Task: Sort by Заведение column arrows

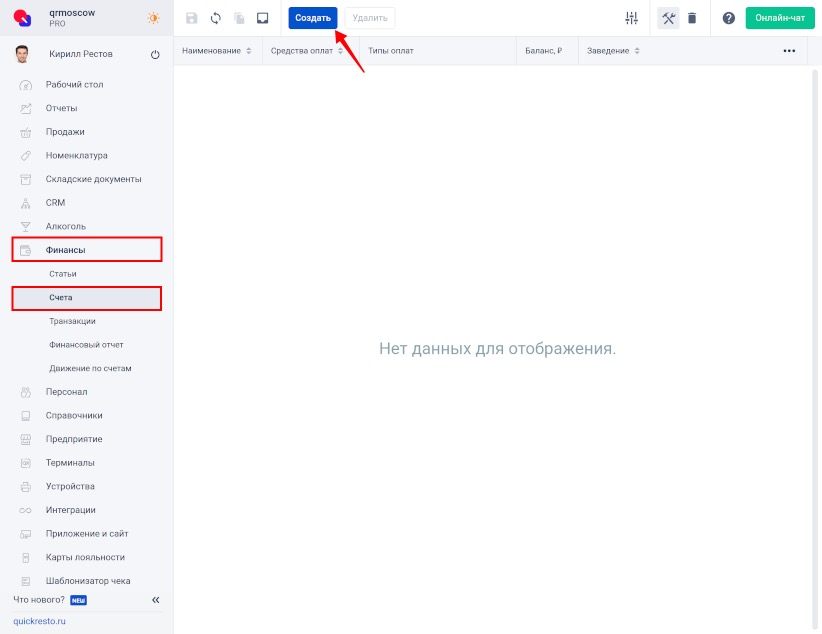Action: tap(637, 51)
